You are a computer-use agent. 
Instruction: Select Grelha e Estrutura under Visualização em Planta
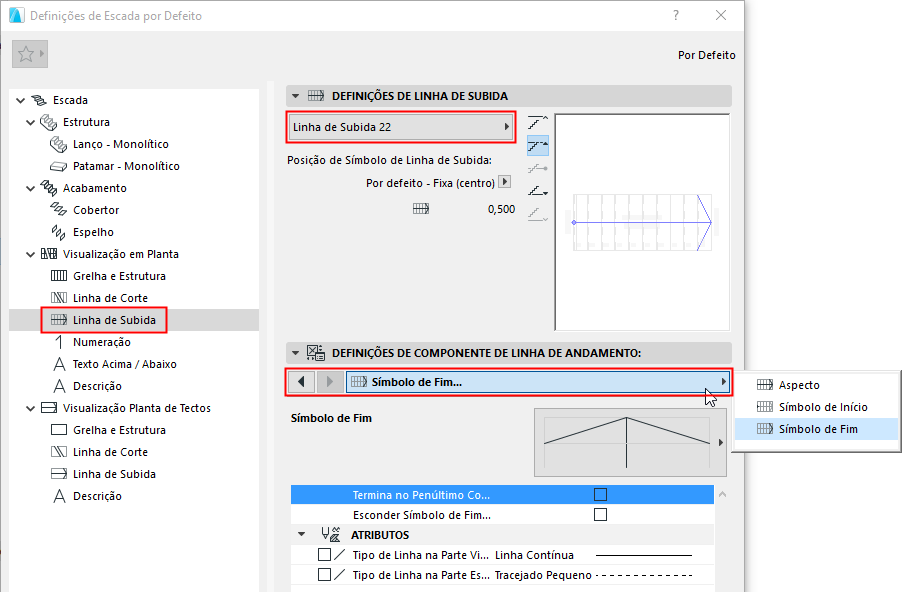119,276
